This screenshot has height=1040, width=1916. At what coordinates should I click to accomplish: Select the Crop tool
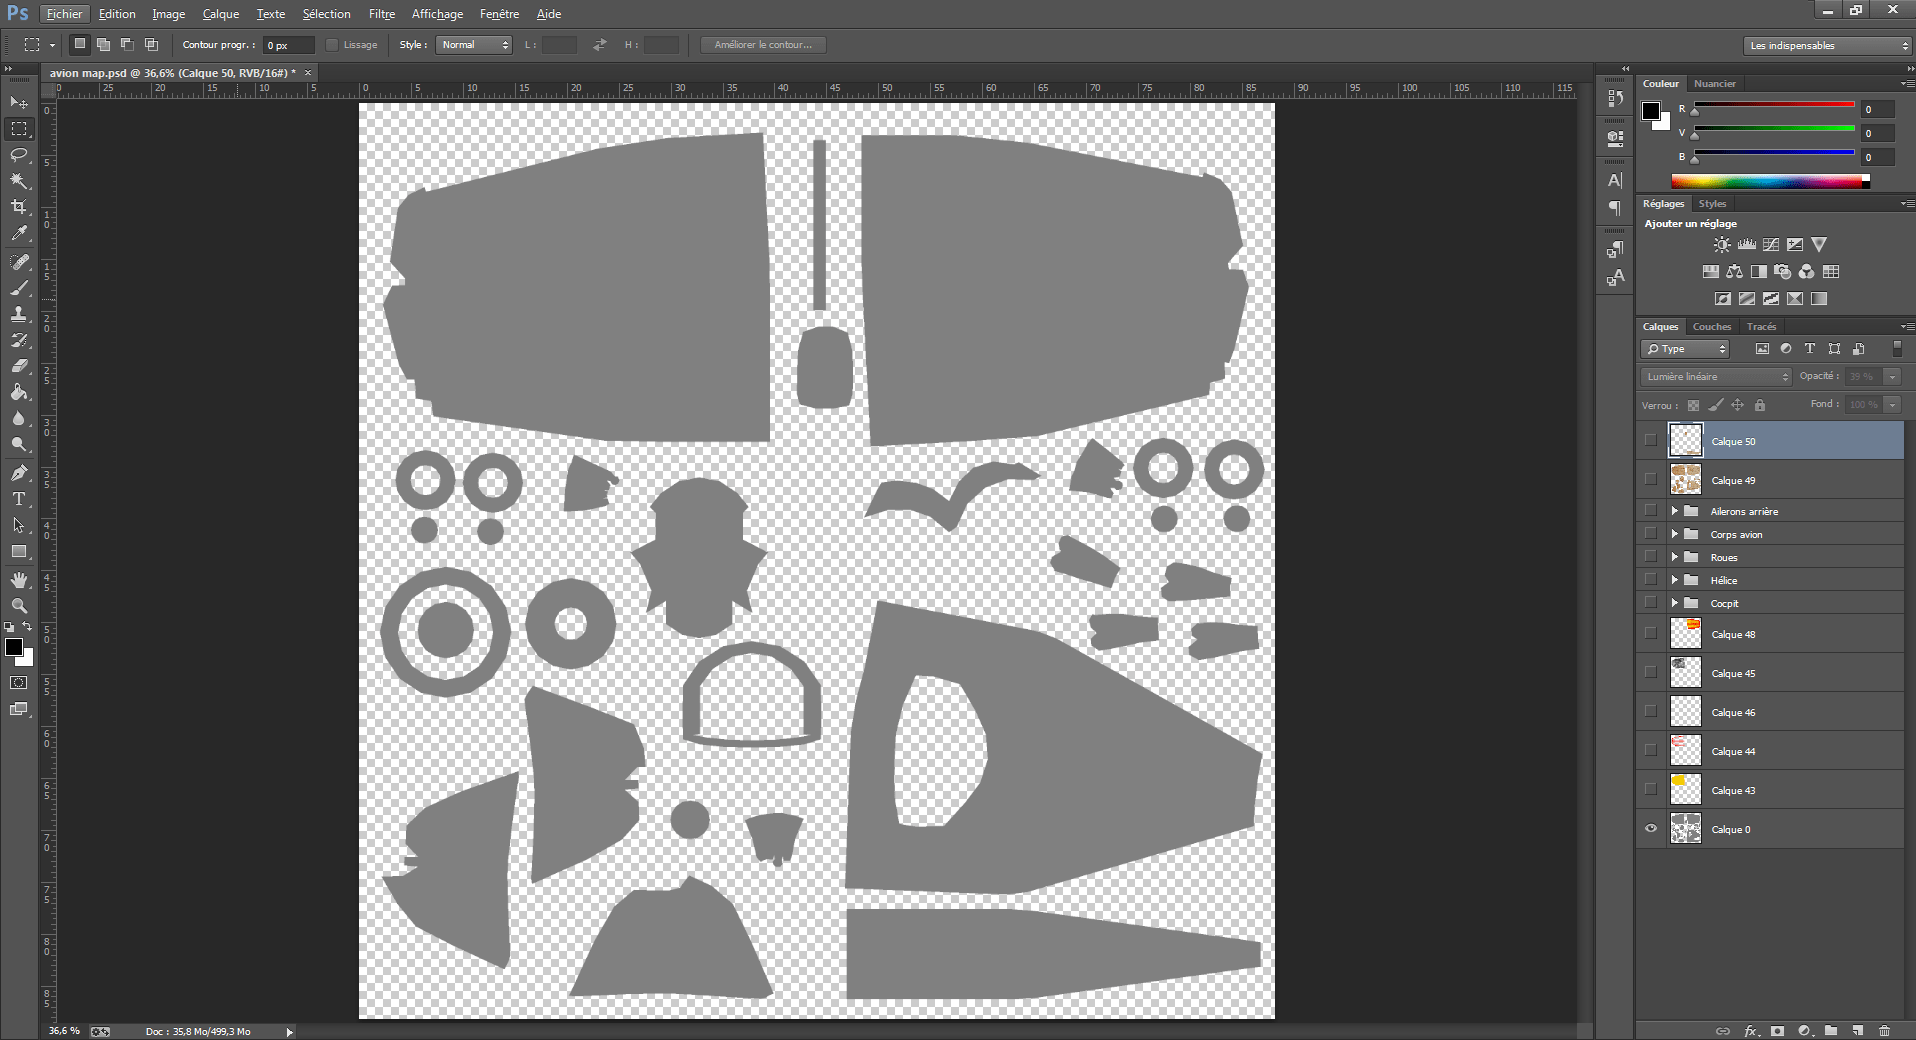(19, 207)
